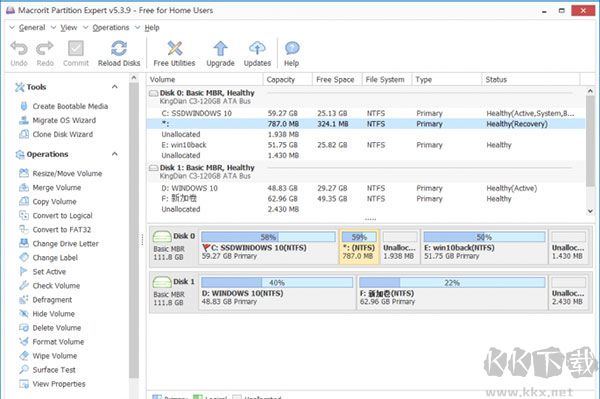Select F: 62.96 GB list row
The height and width of the screenshot is (399, 600).
click(366, 199)
